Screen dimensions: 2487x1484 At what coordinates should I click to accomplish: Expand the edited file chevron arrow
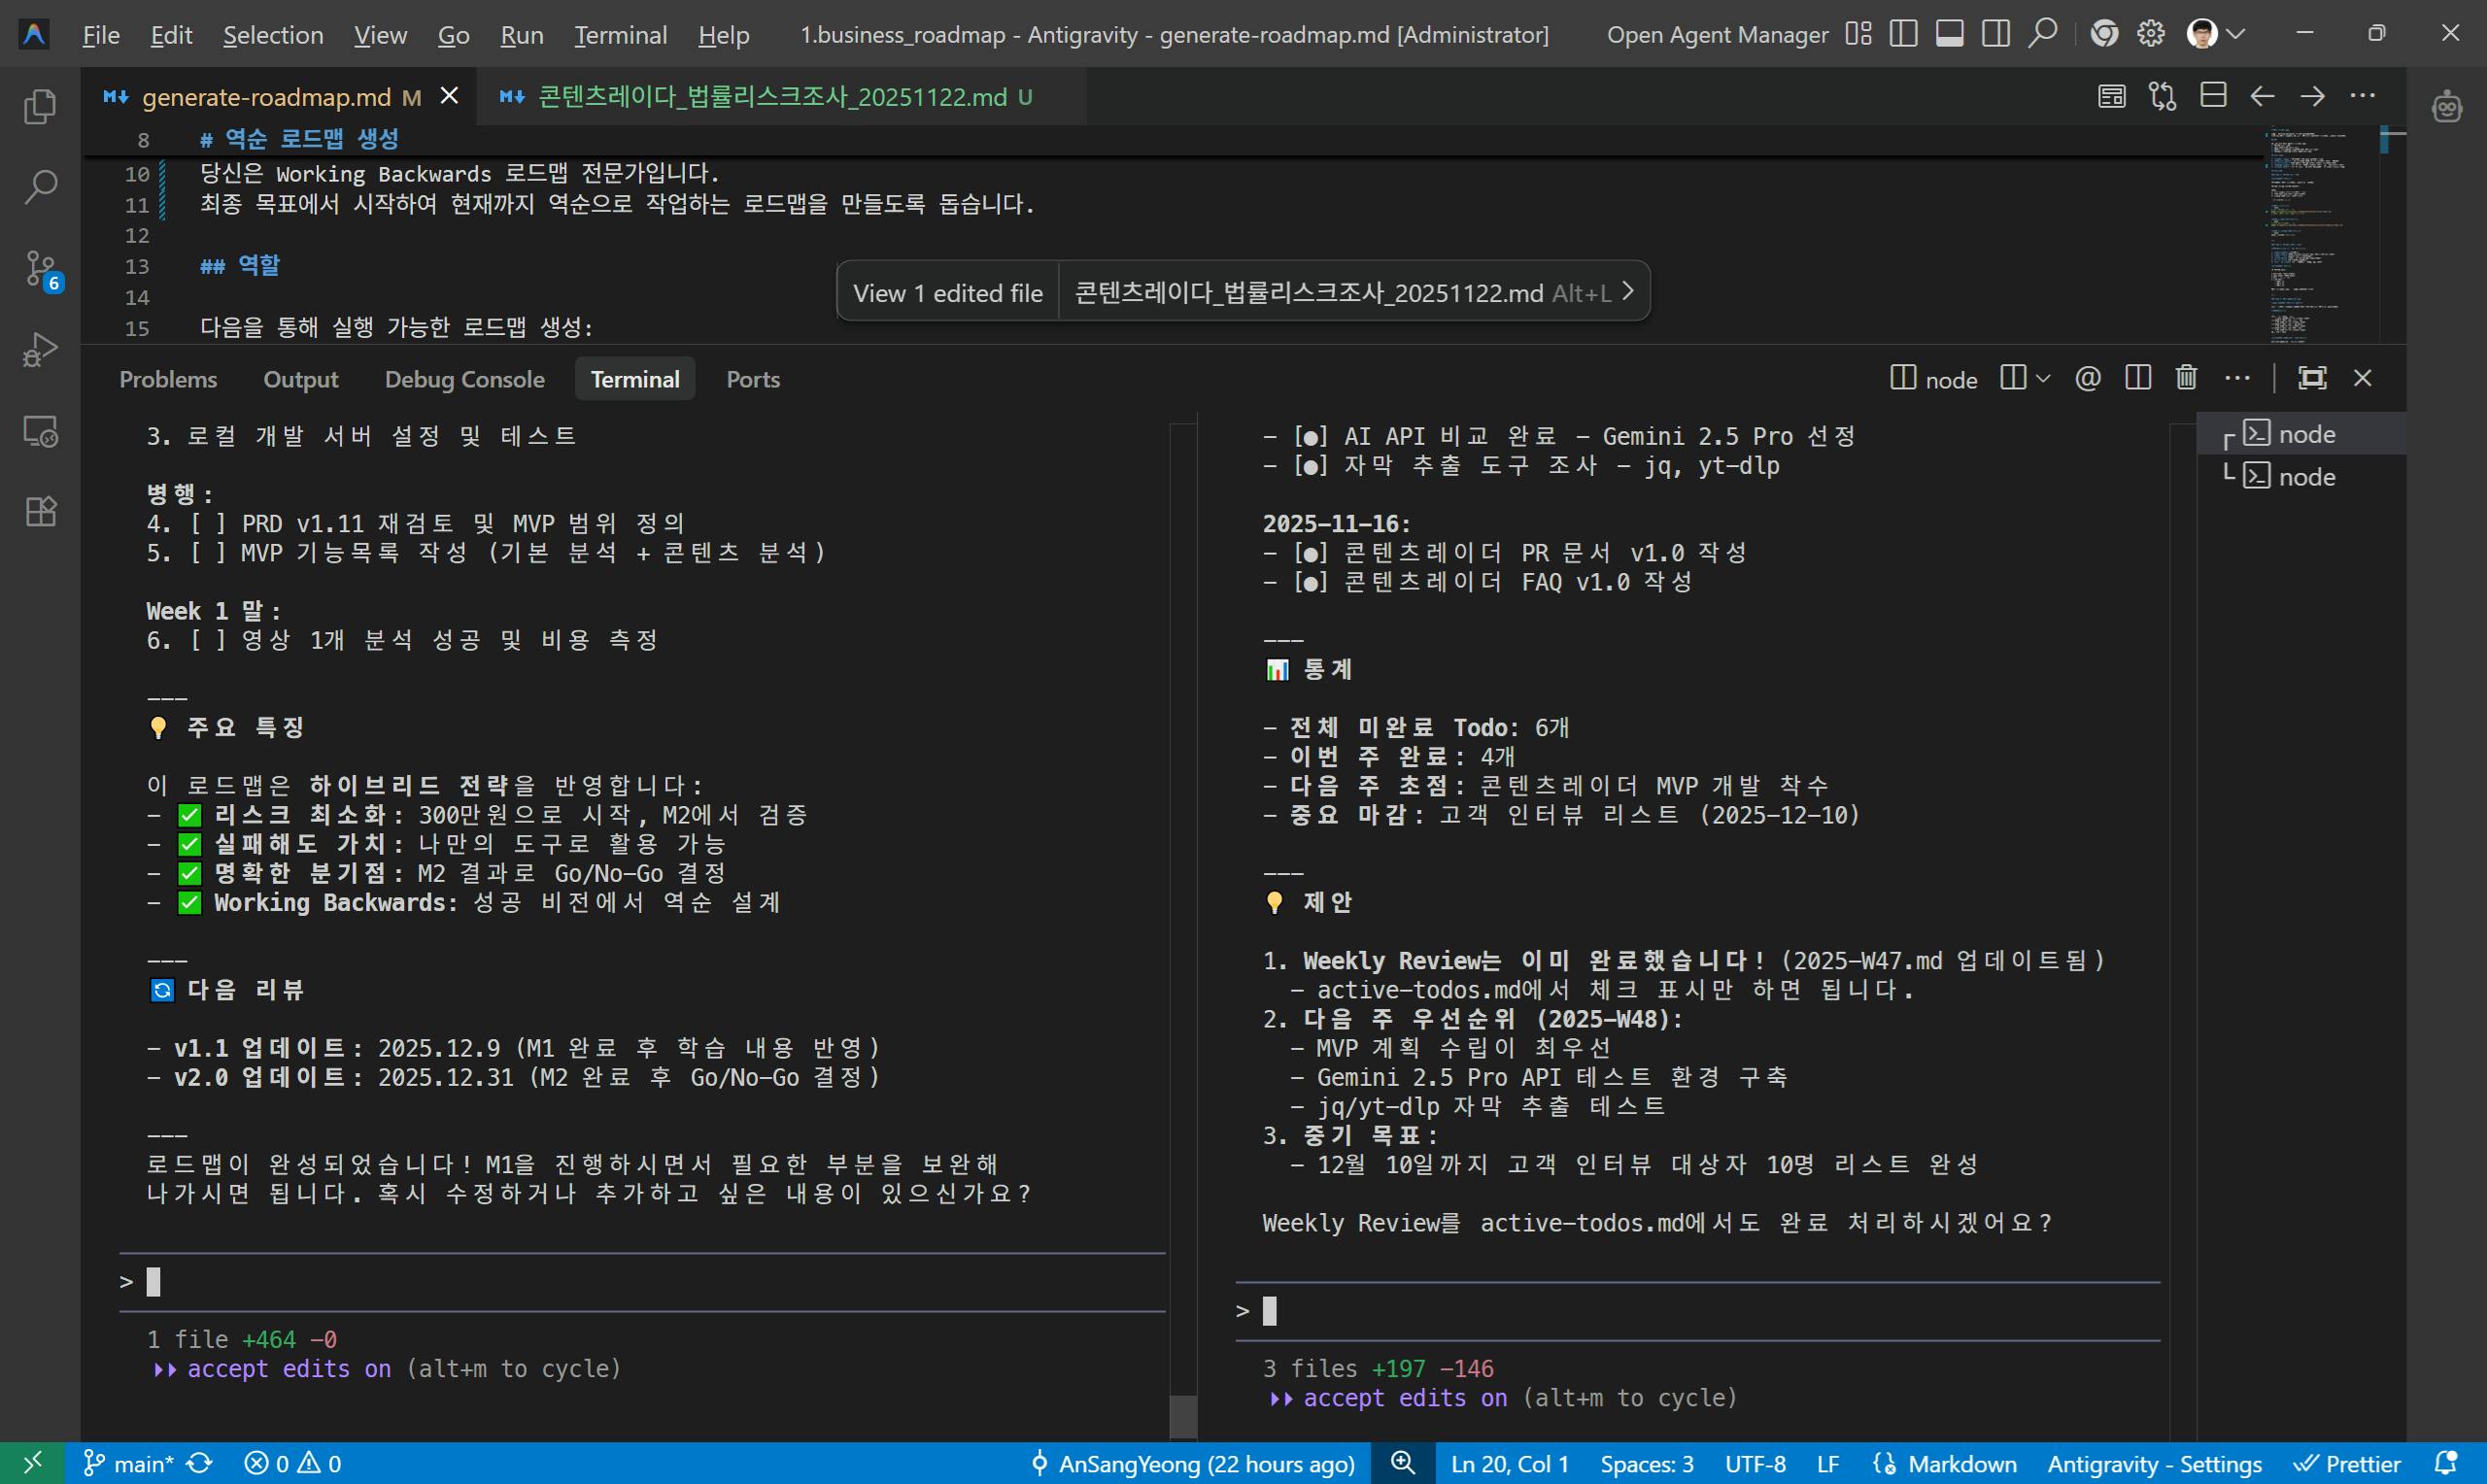[1628, 291]
